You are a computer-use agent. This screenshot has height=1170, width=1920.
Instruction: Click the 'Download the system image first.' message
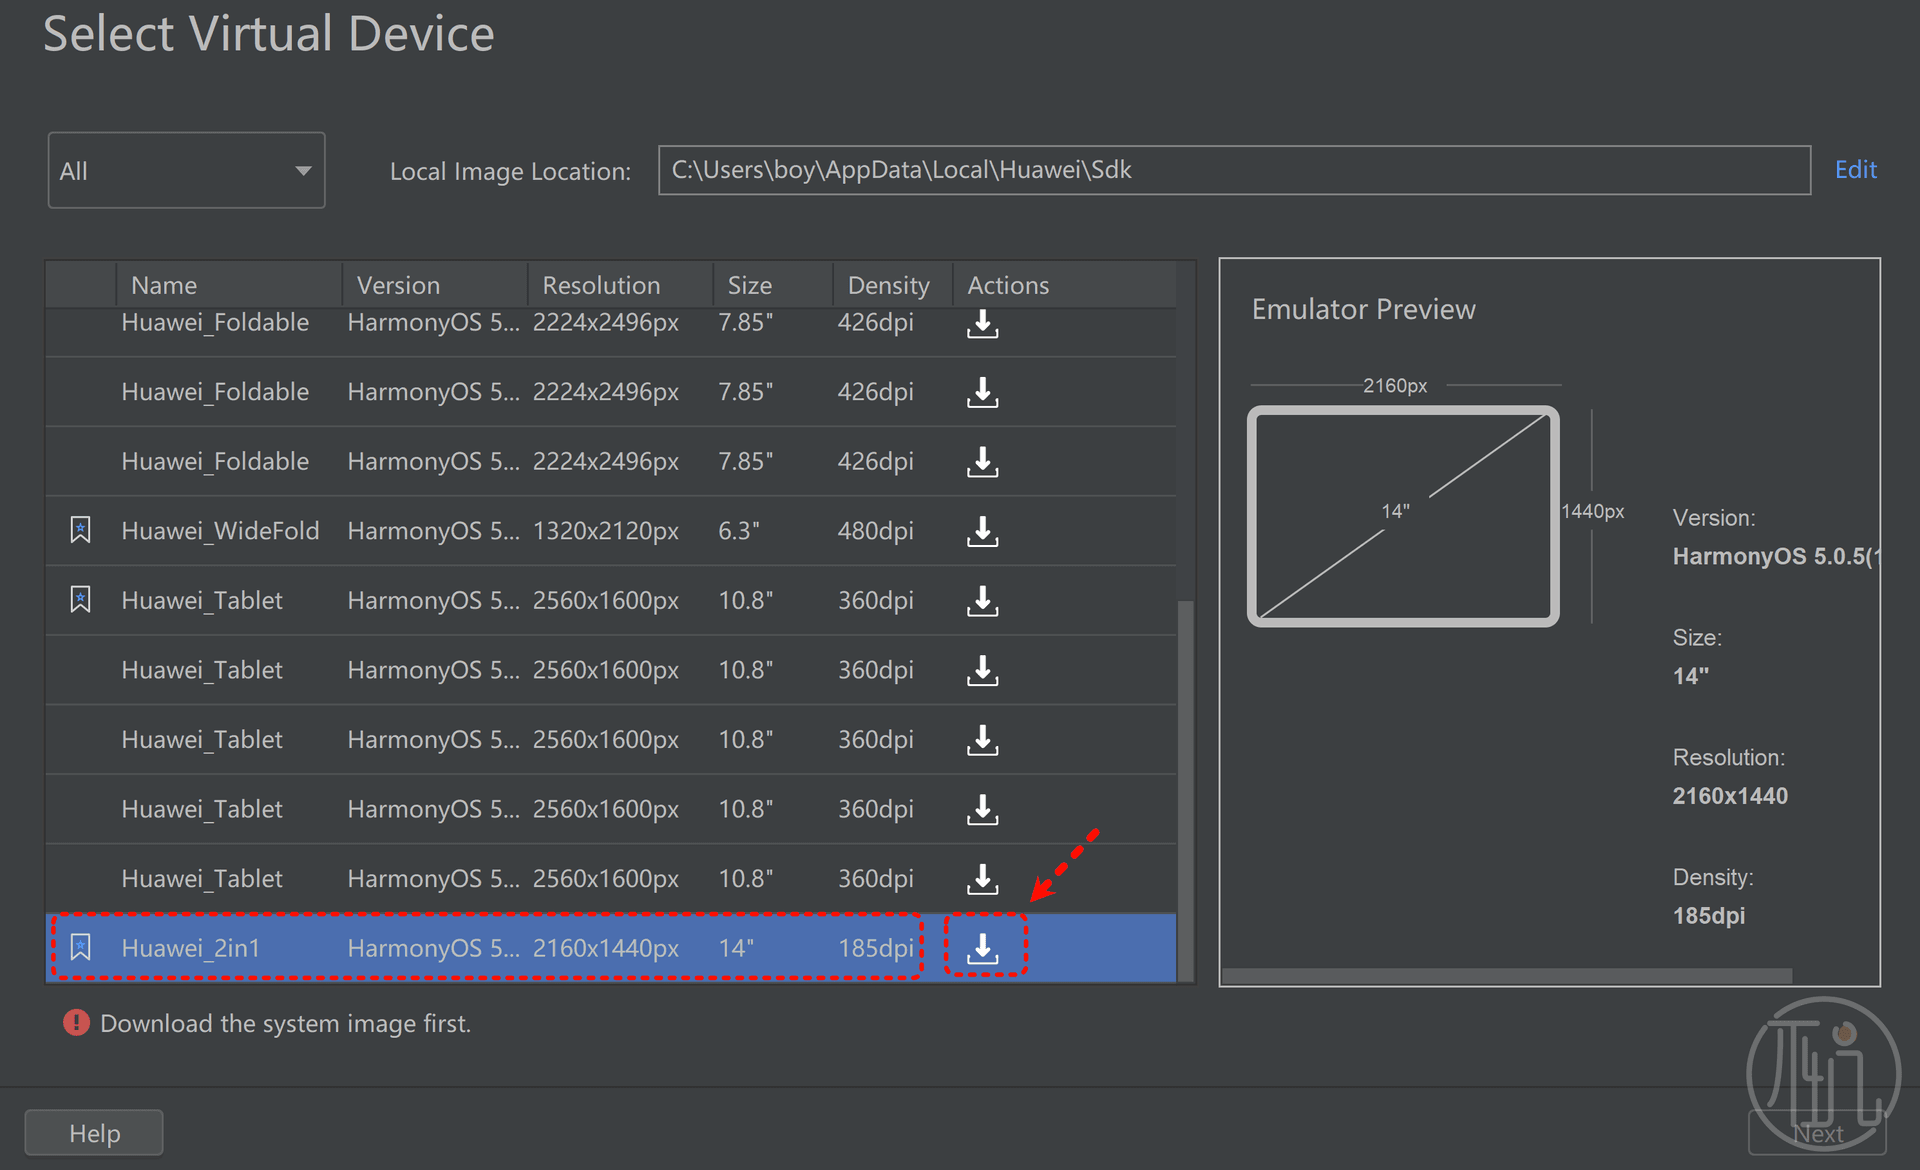click(x=285, y=1023)
